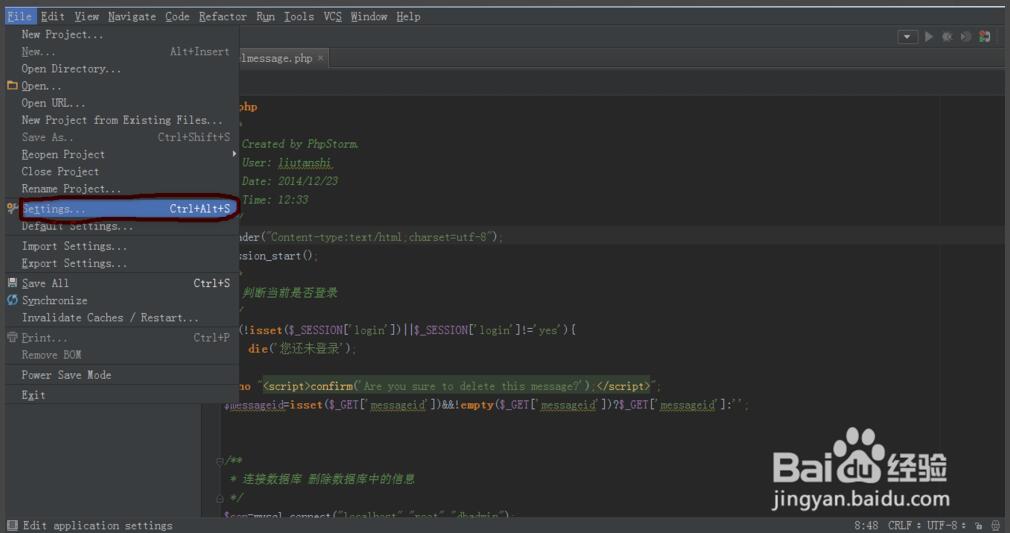Open the Code menu

point(177,16)
